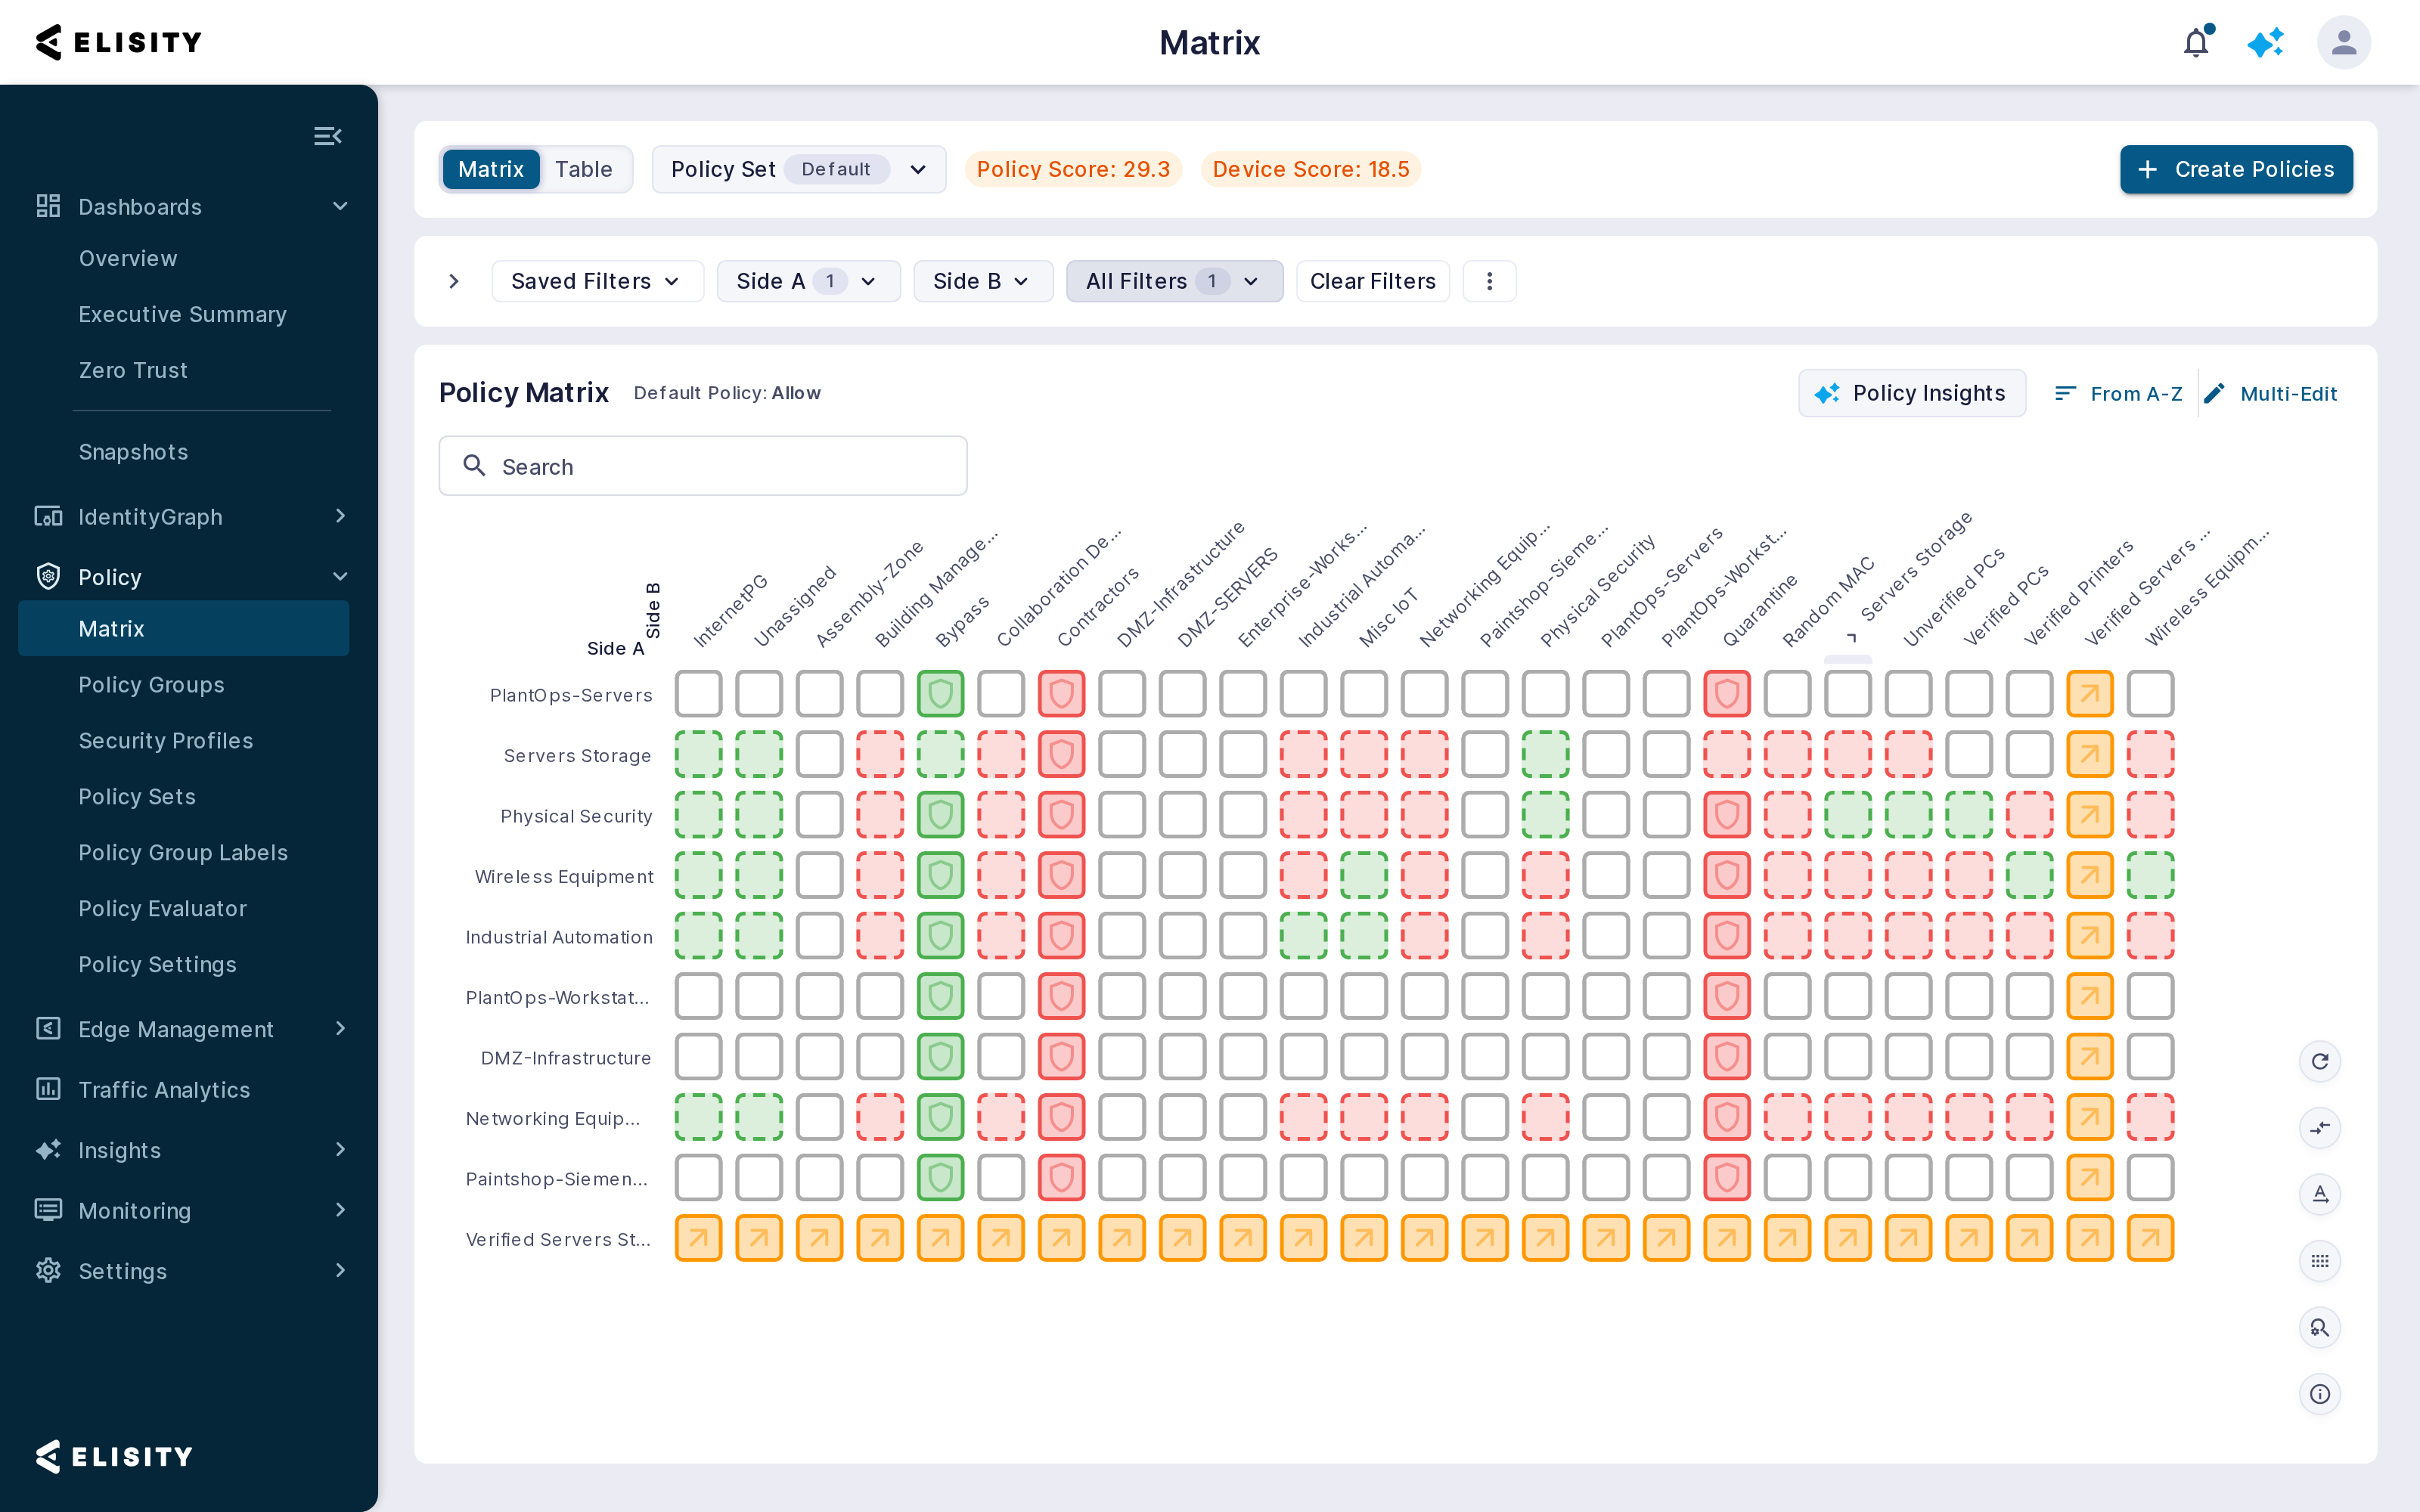Open the notifications bell

(2196, 42)
